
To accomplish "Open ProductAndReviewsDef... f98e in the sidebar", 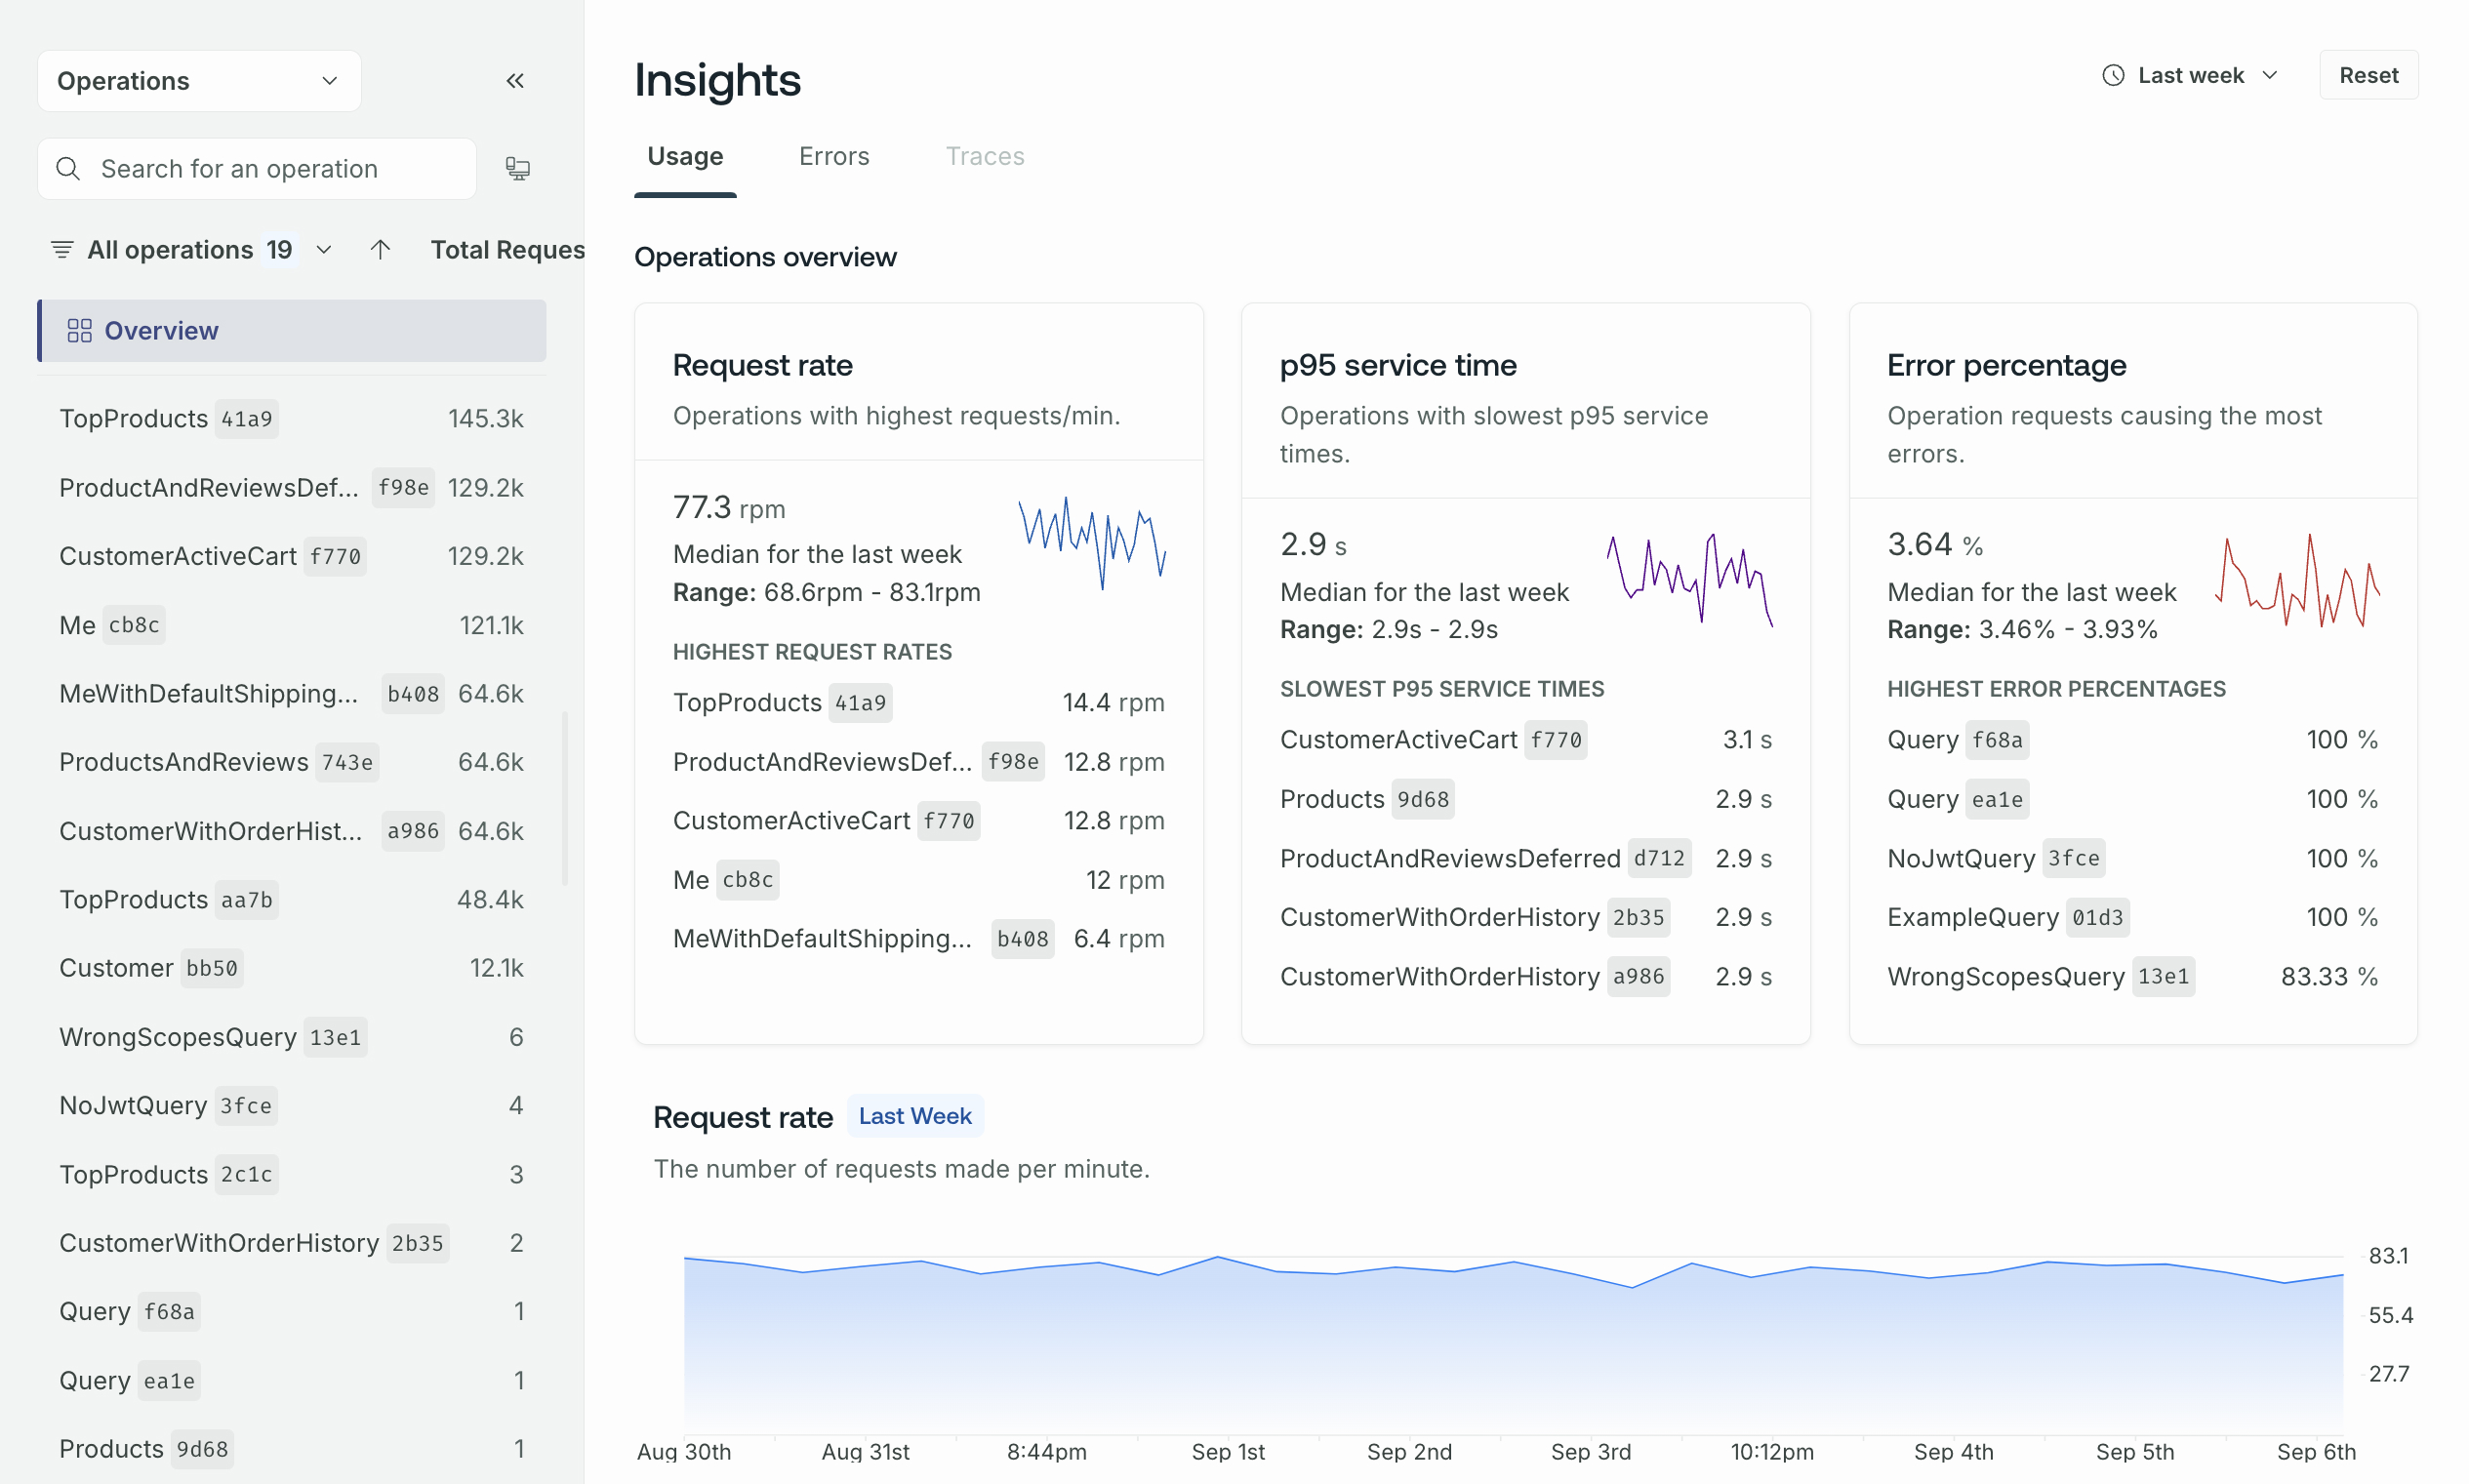I will (x=292, y=487).
